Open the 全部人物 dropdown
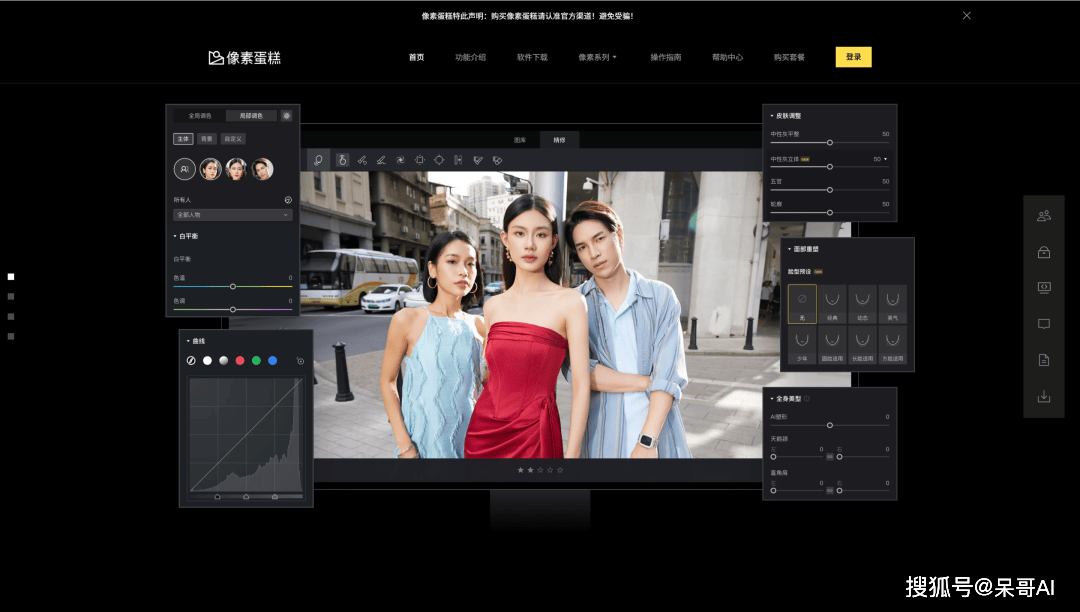Image resolution: width=1080 pixels, height=612 pixels. pos(233,215)
